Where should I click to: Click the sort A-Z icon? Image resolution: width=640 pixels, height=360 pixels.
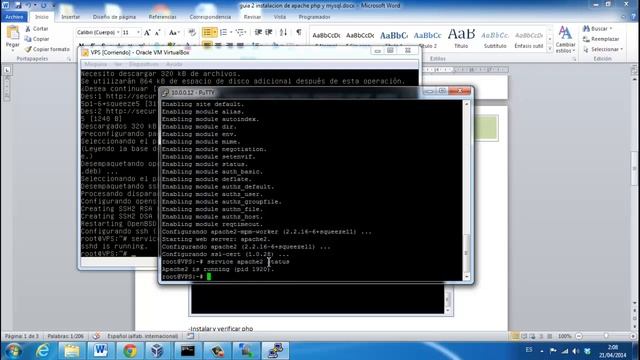point(284,32)
